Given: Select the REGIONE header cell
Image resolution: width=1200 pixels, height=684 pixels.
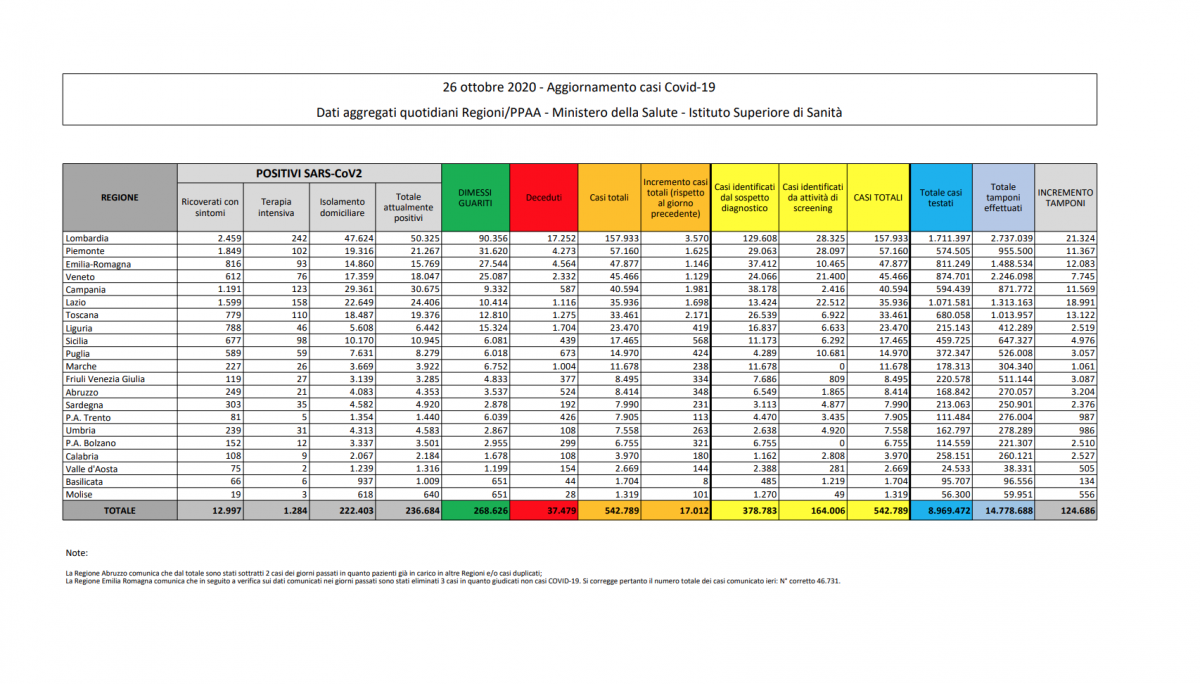Looking at the screenshot, I should coord(120,198).
